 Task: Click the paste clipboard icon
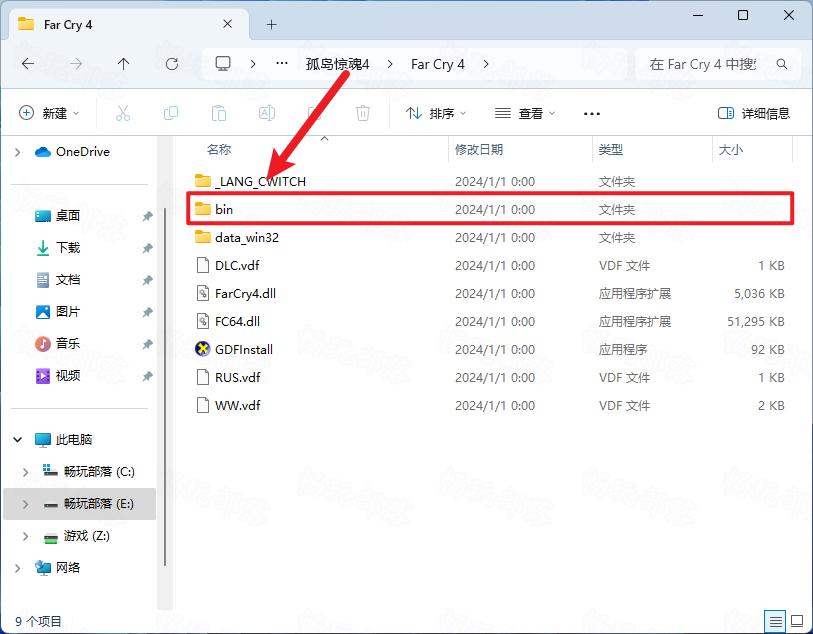tap(219, 113)
